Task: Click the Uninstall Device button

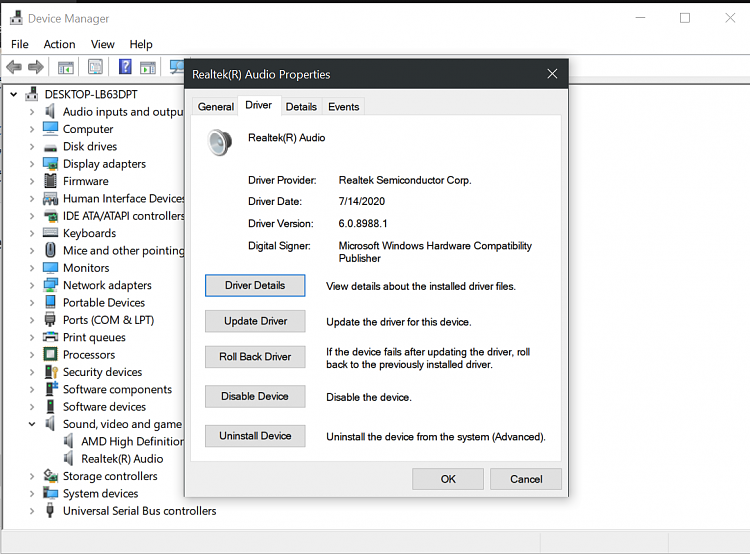Action: coord(255,436)
